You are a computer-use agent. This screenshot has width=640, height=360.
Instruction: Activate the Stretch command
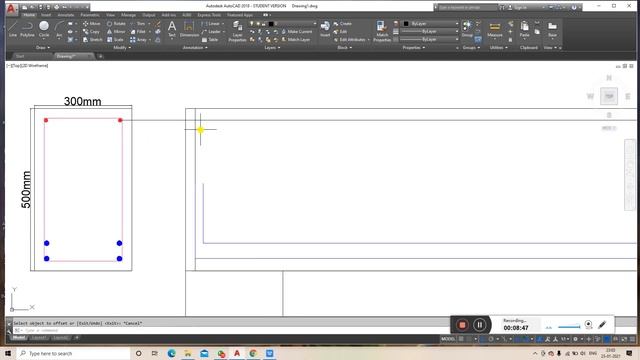tap(93, 40)
